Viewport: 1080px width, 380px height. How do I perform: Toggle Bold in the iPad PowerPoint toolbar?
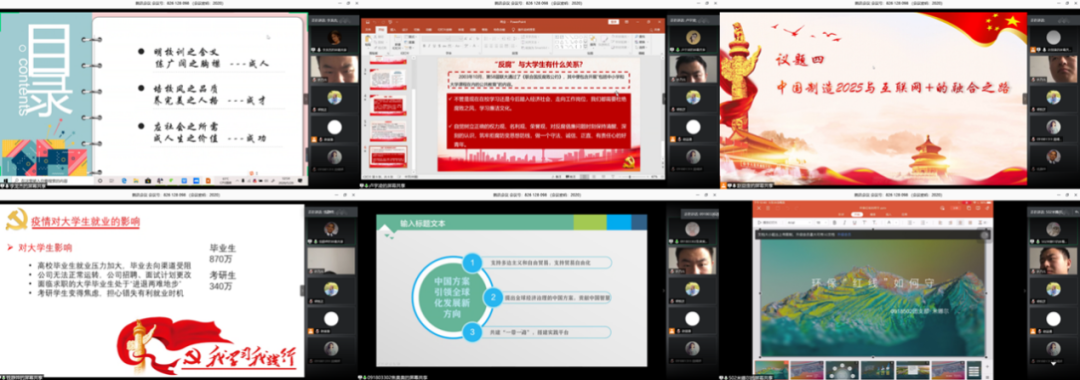[x=835, y=222]
